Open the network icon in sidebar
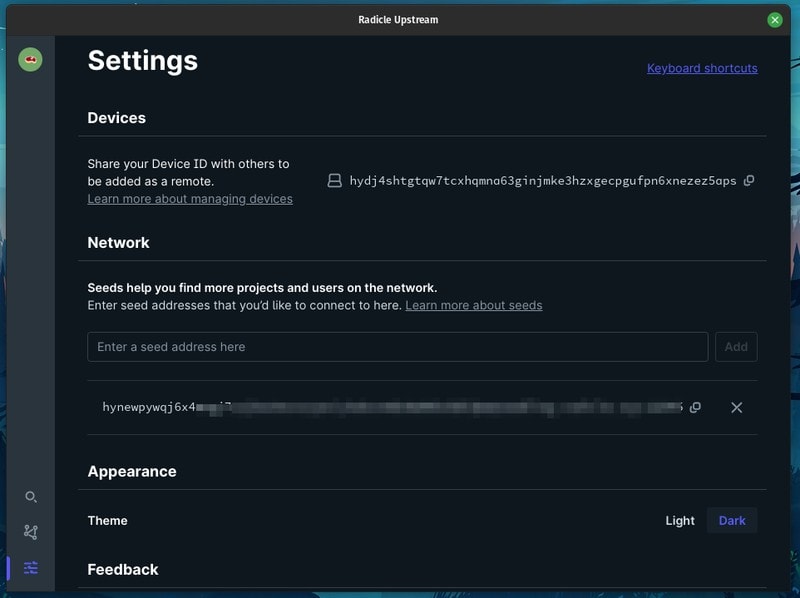 (x=31, y=532)
